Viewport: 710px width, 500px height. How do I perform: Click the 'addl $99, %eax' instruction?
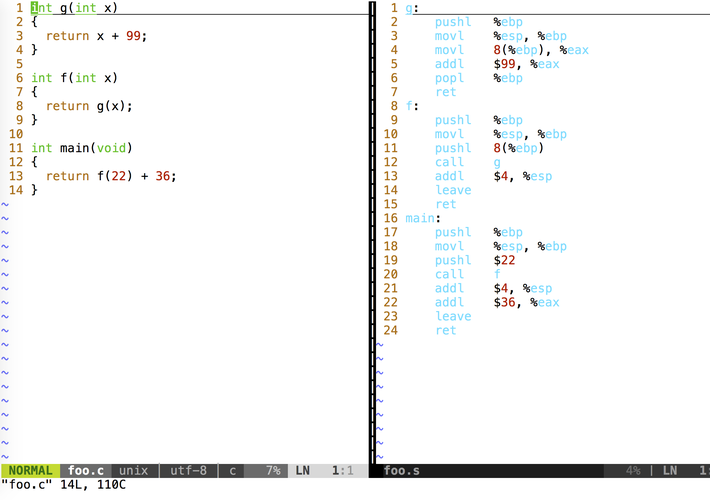tap(496, 64)
